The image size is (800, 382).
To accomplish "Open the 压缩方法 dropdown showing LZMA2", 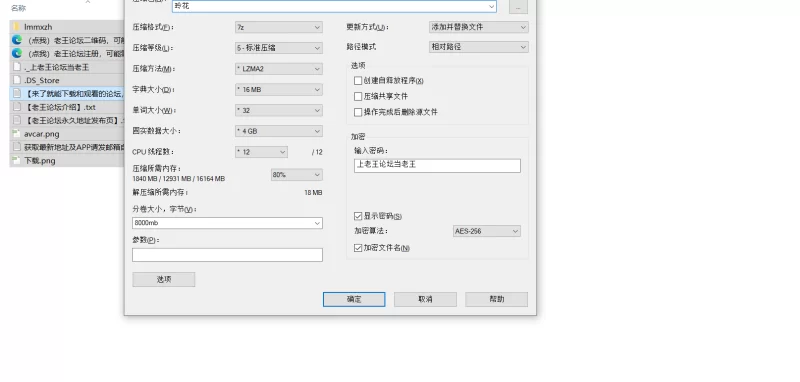I will tap(279, 69).
